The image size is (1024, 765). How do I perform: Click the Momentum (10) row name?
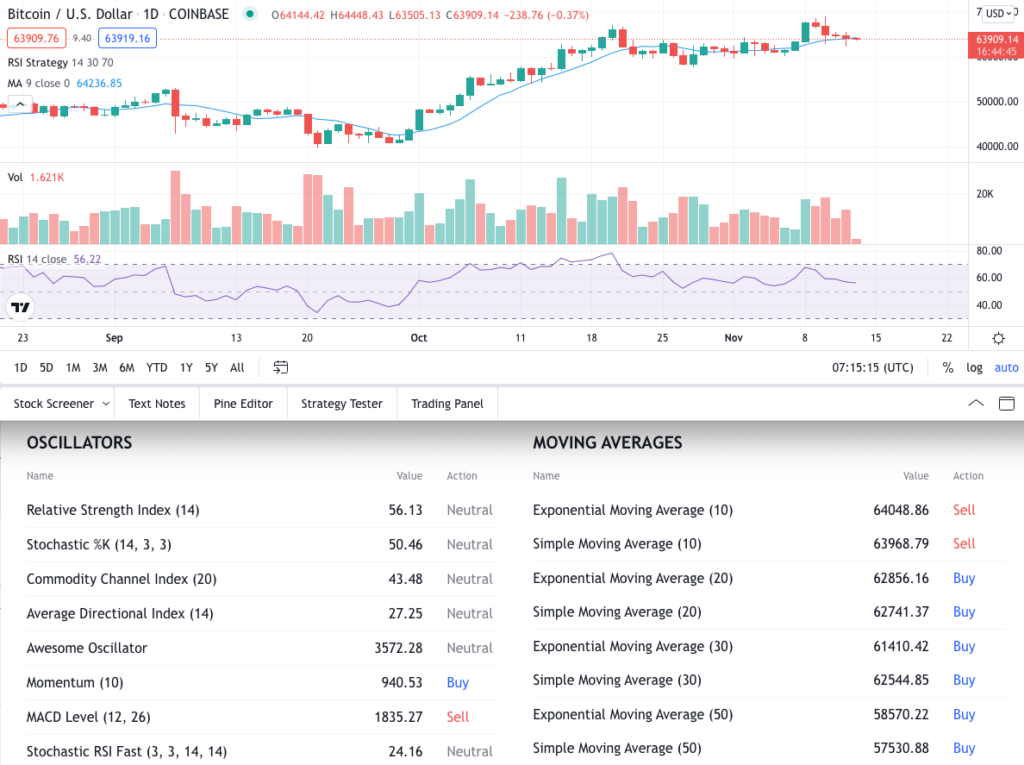pyautogui.click(x=75, y=683)
